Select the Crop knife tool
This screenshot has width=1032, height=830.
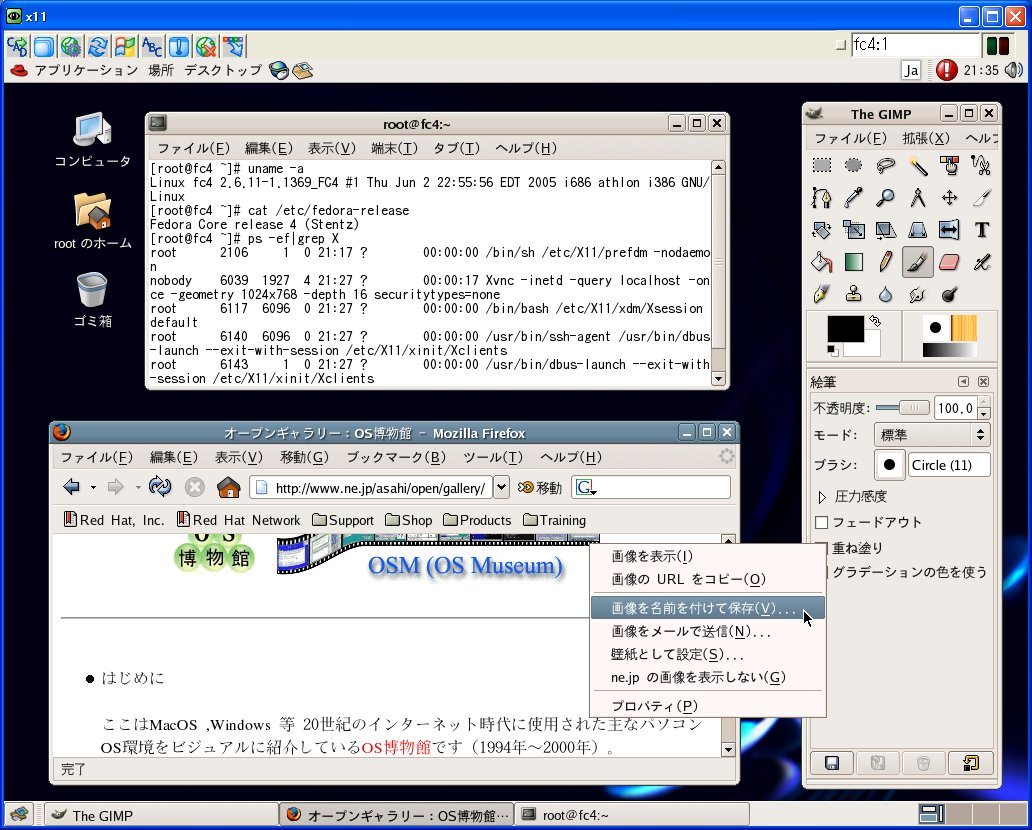click(x=981, y=197)
